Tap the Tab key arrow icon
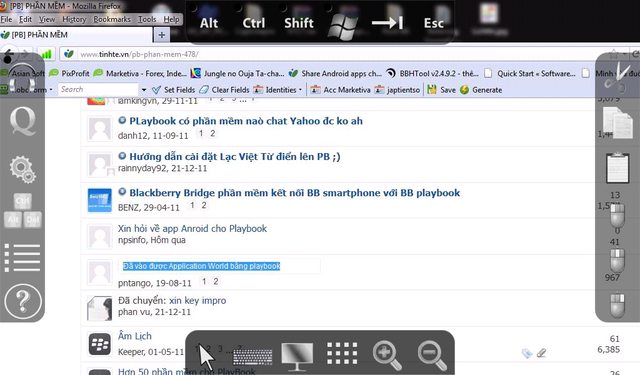The width and height of the screenshot is (640, 375). (388, 23)
